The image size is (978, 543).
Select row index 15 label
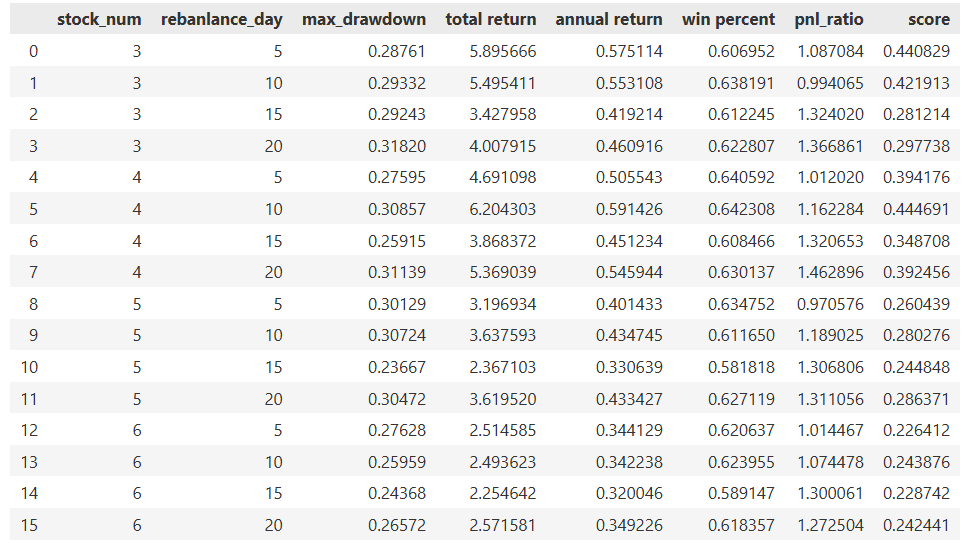[x=29, y=525]
